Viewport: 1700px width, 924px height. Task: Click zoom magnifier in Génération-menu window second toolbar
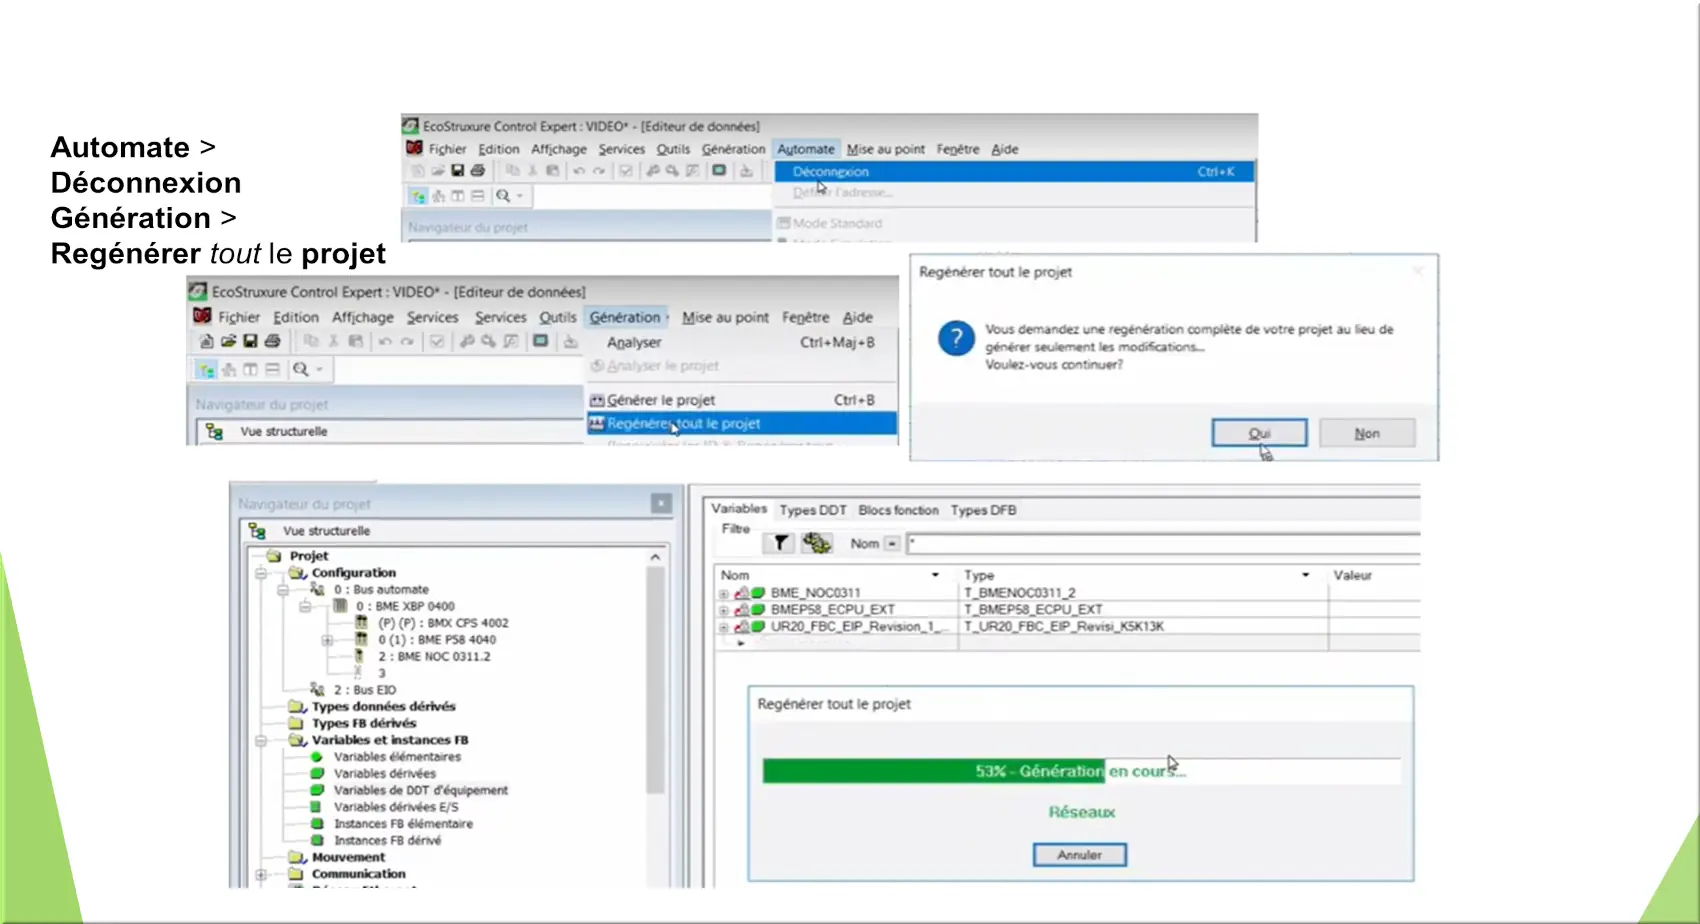coord(300,370)
